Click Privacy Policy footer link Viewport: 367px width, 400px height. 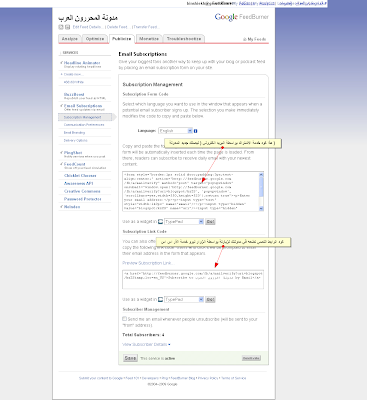point(208,378)
